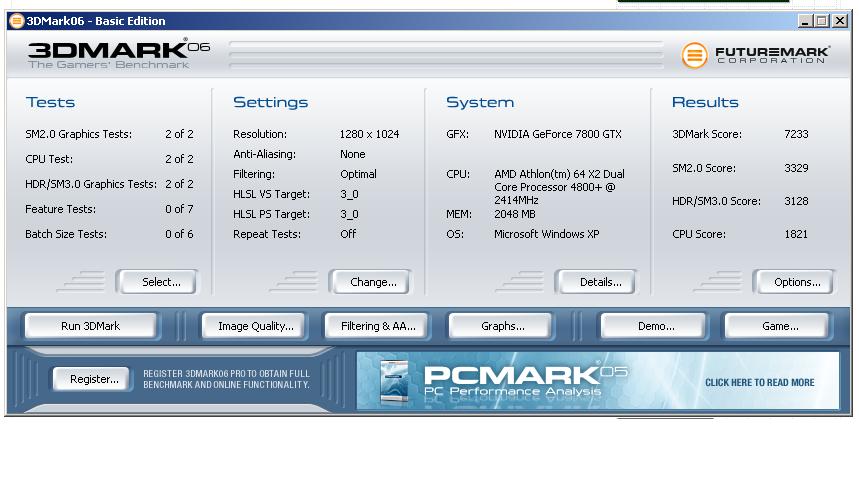Click the Tests section heading
859x482 pixels.
pyautogui.click(x=50, y=102)
